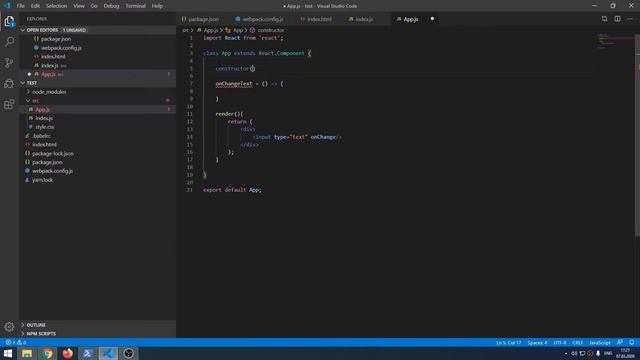Open App.js under src folder

[x=42, y=109]
